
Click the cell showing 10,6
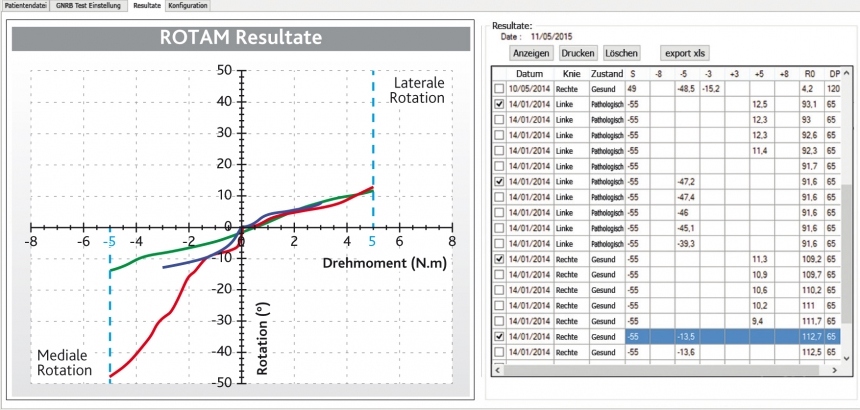[x=762, y=290]
